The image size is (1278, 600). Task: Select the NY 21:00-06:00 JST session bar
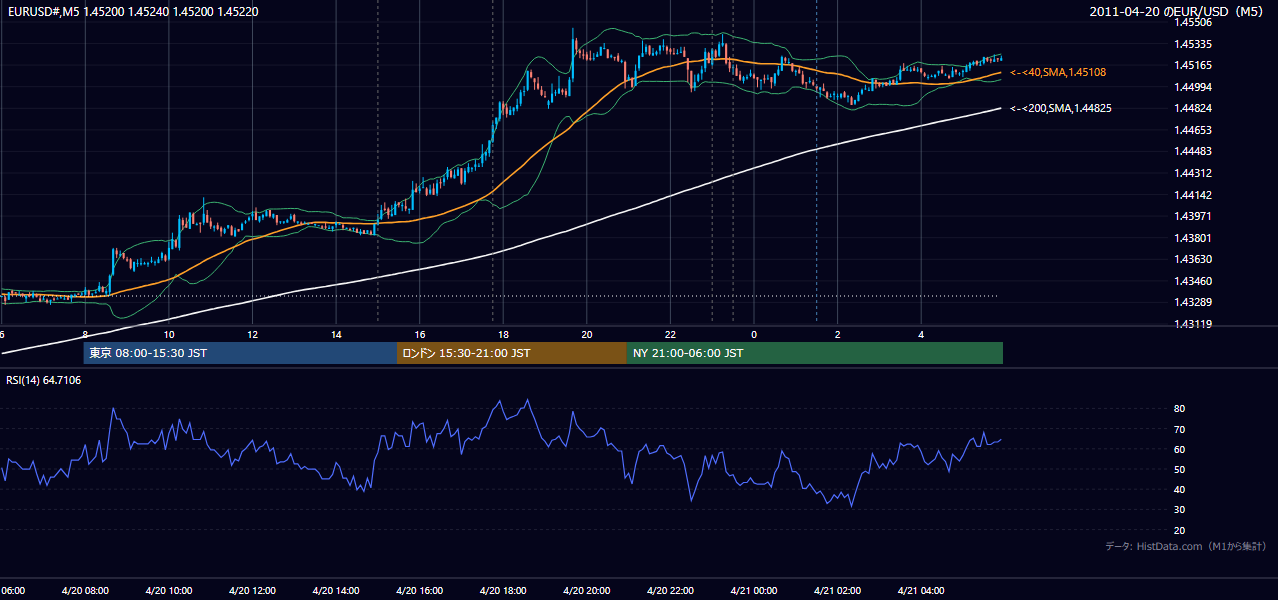tap(815, 353)
